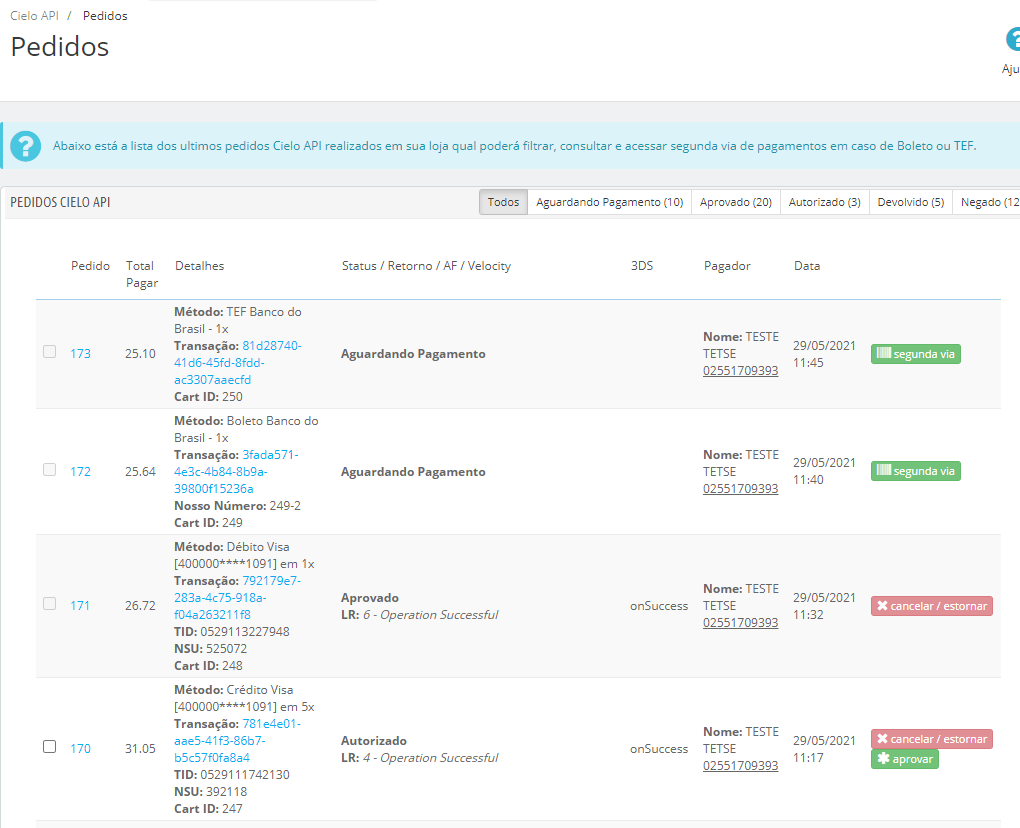This screenshot has height=828, width=1020.
Task: Click the Autorizado status of order 170
Action: 374,741
